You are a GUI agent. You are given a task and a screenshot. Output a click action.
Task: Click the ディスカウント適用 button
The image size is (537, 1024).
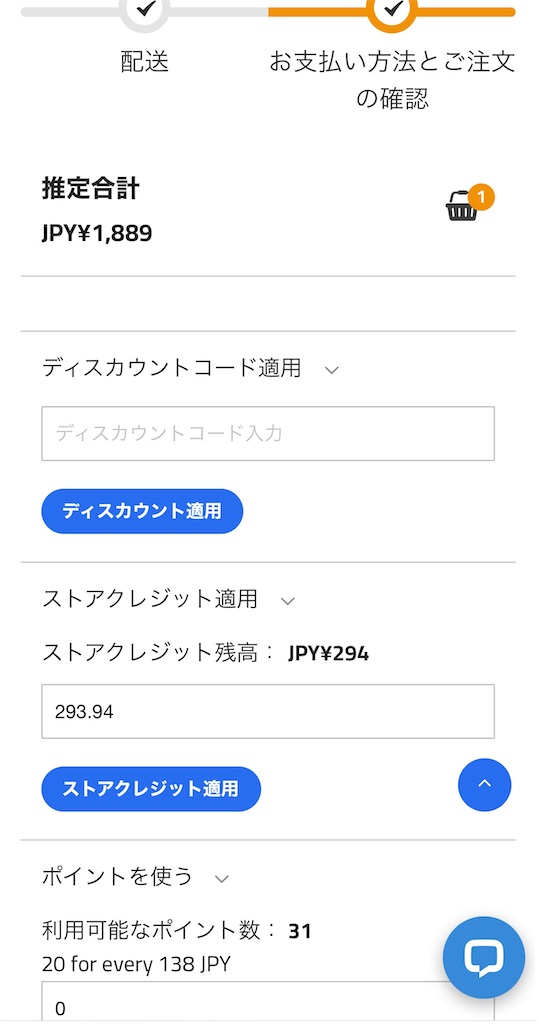(x=142, y=511)
